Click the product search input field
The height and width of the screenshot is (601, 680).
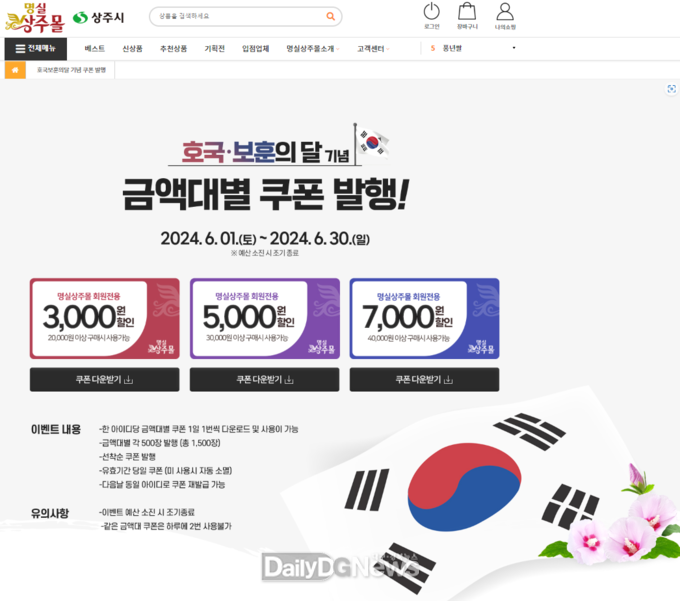click(239, 16)
